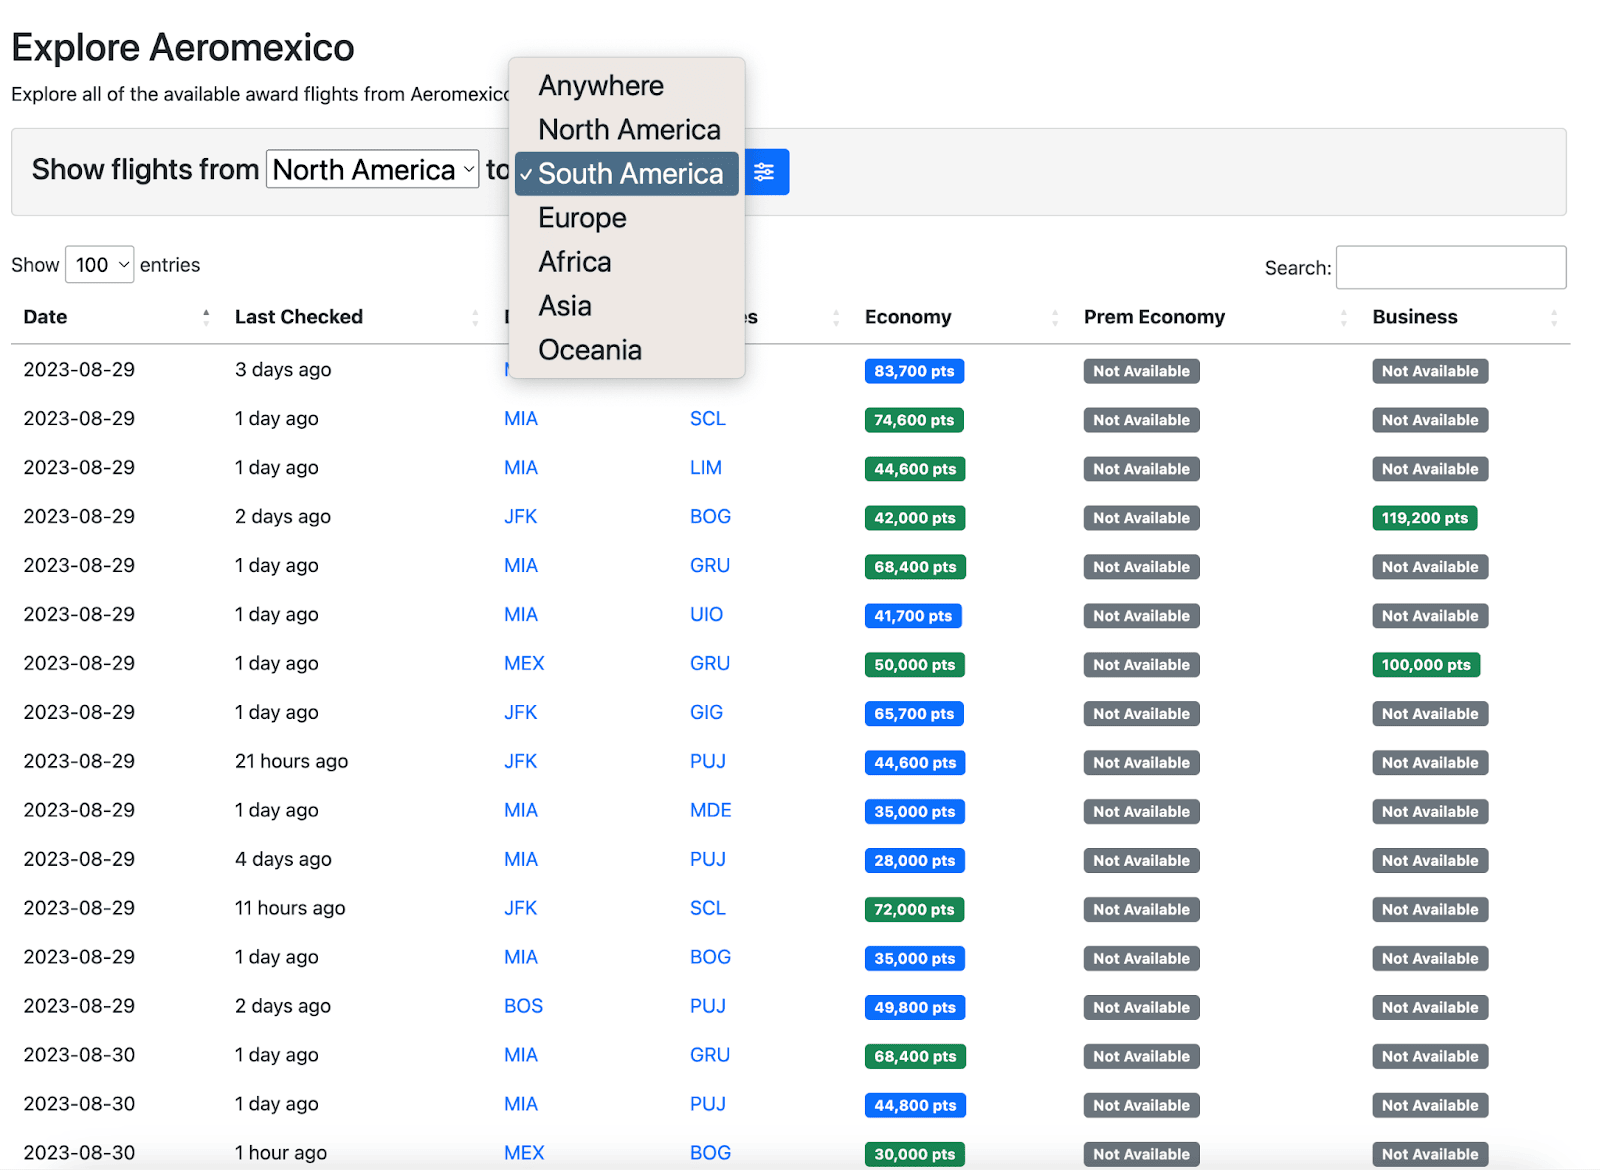
Task: Open the LIM destination link
Action: tap(706, 468)
